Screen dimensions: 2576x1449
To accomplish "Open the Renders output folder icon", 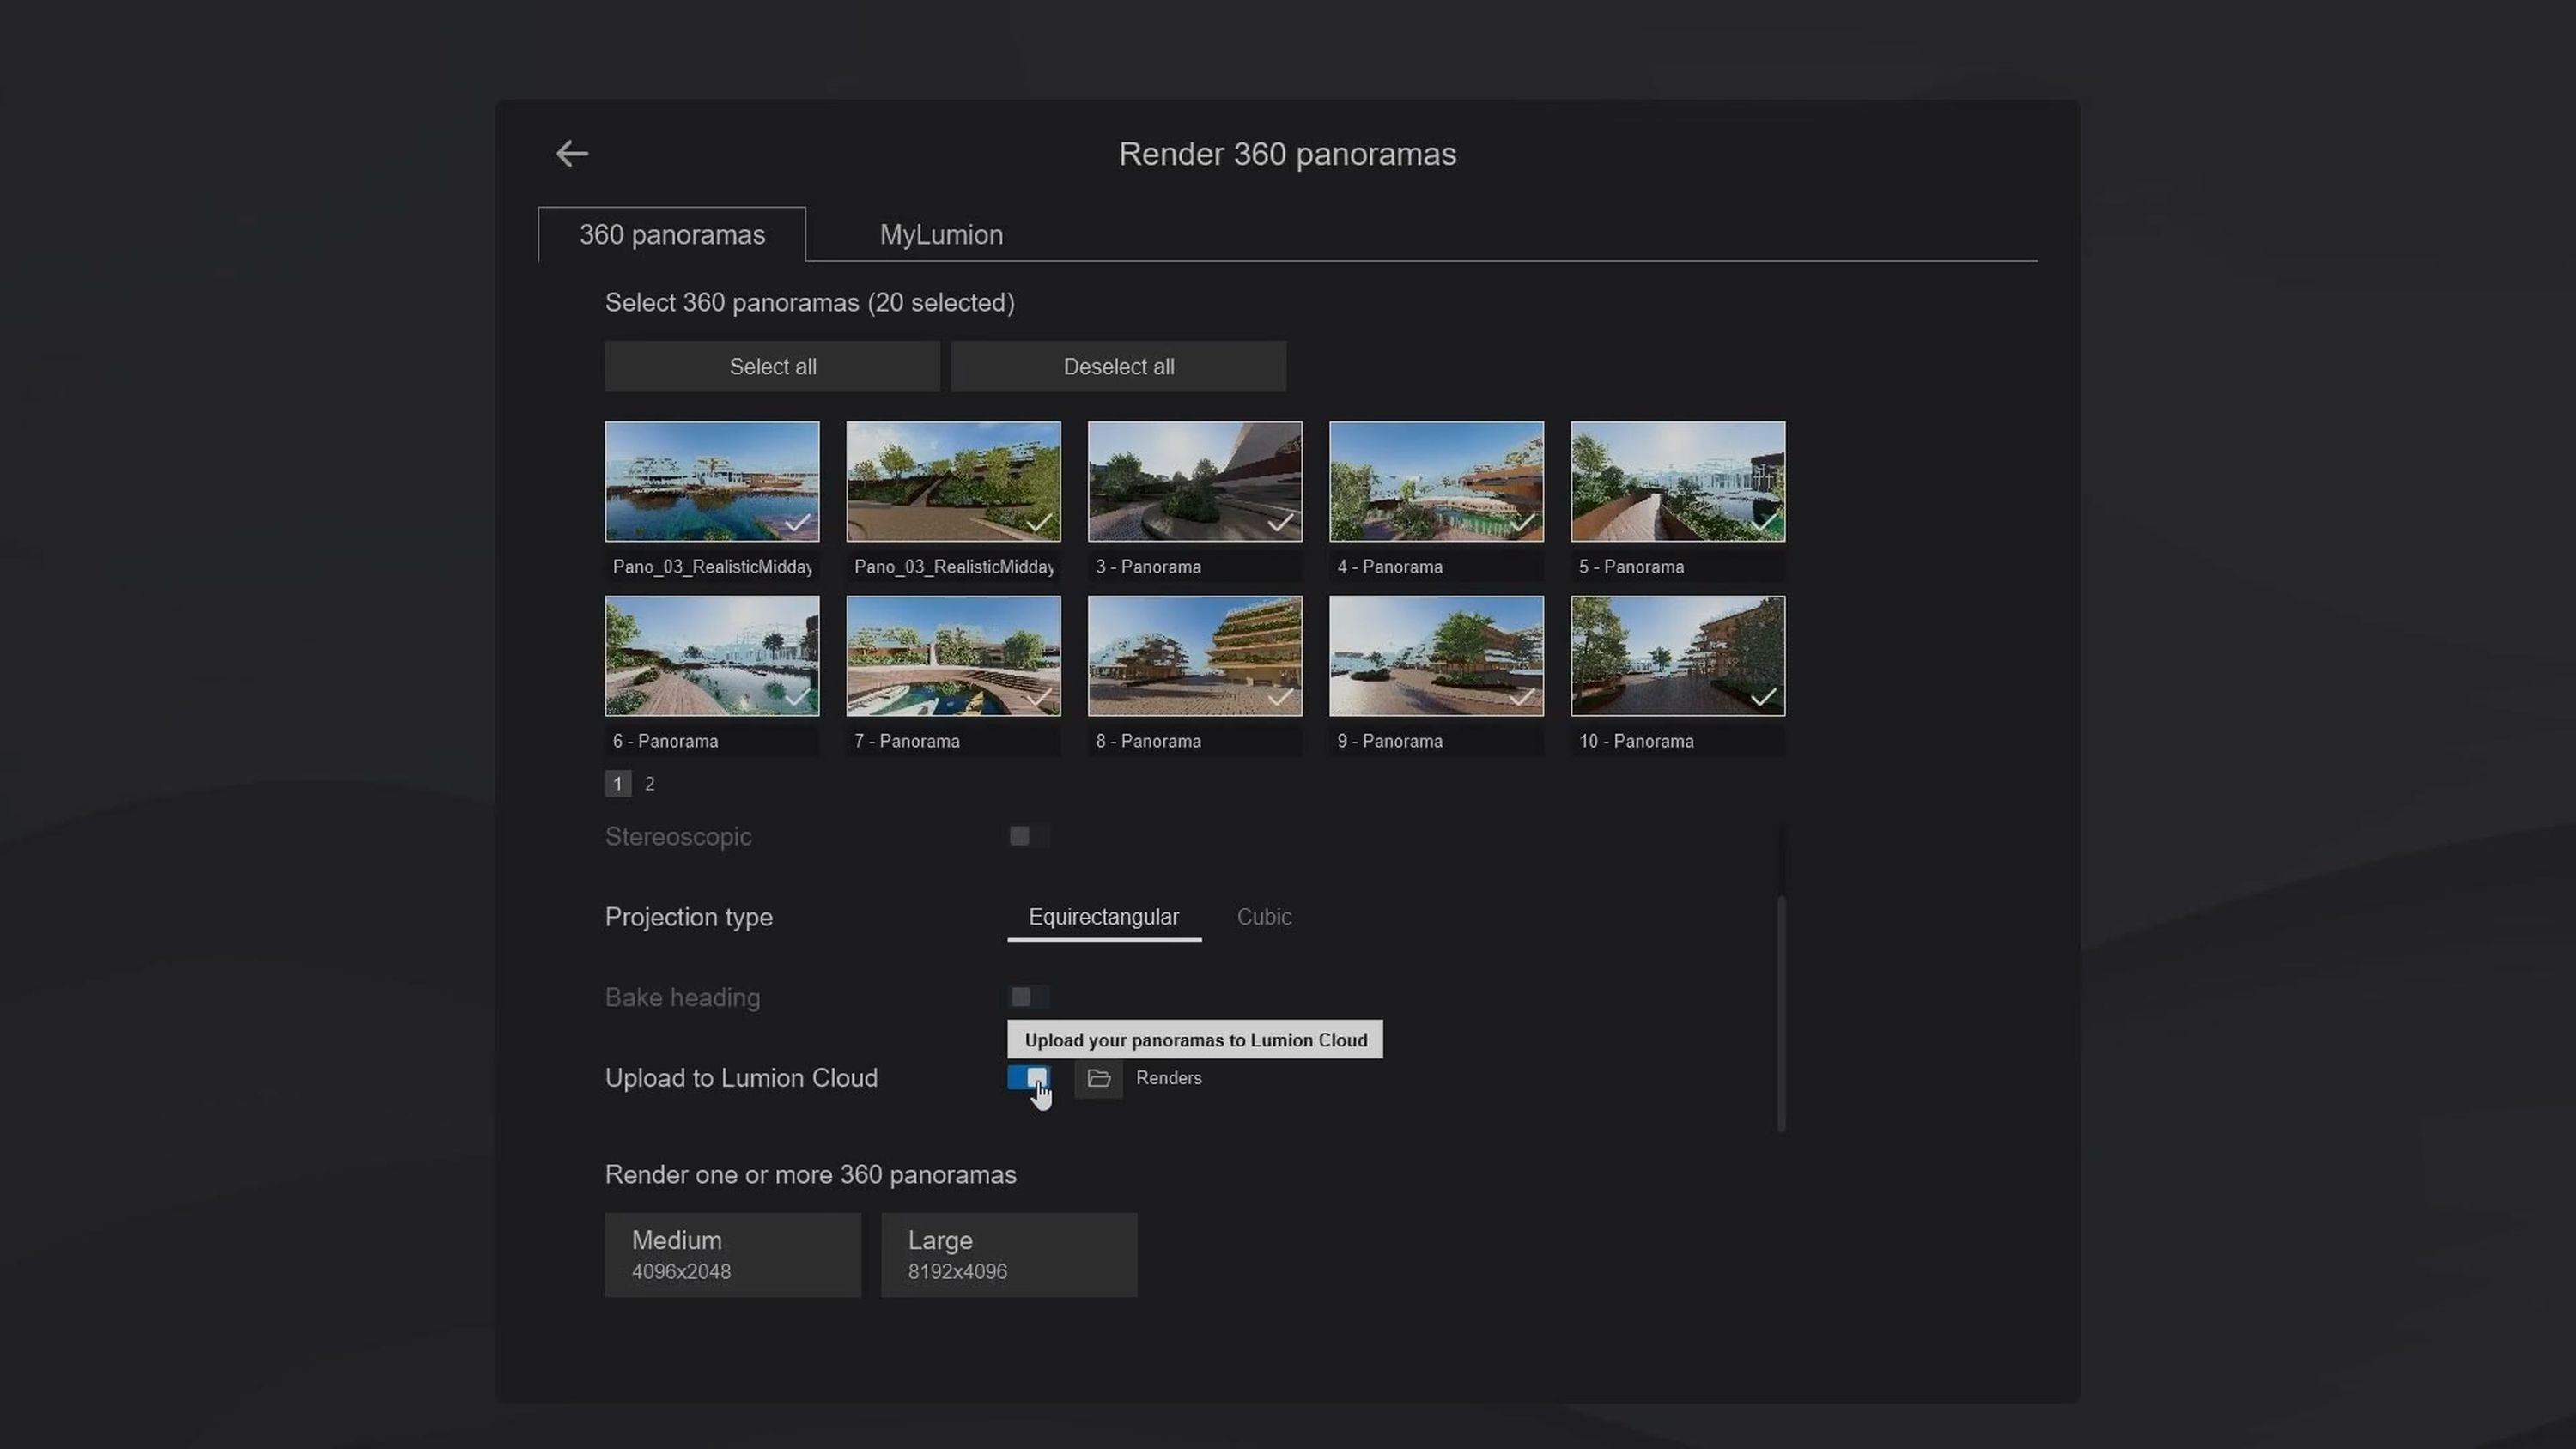I will pyautogui.click(x=1098, y=1078).
